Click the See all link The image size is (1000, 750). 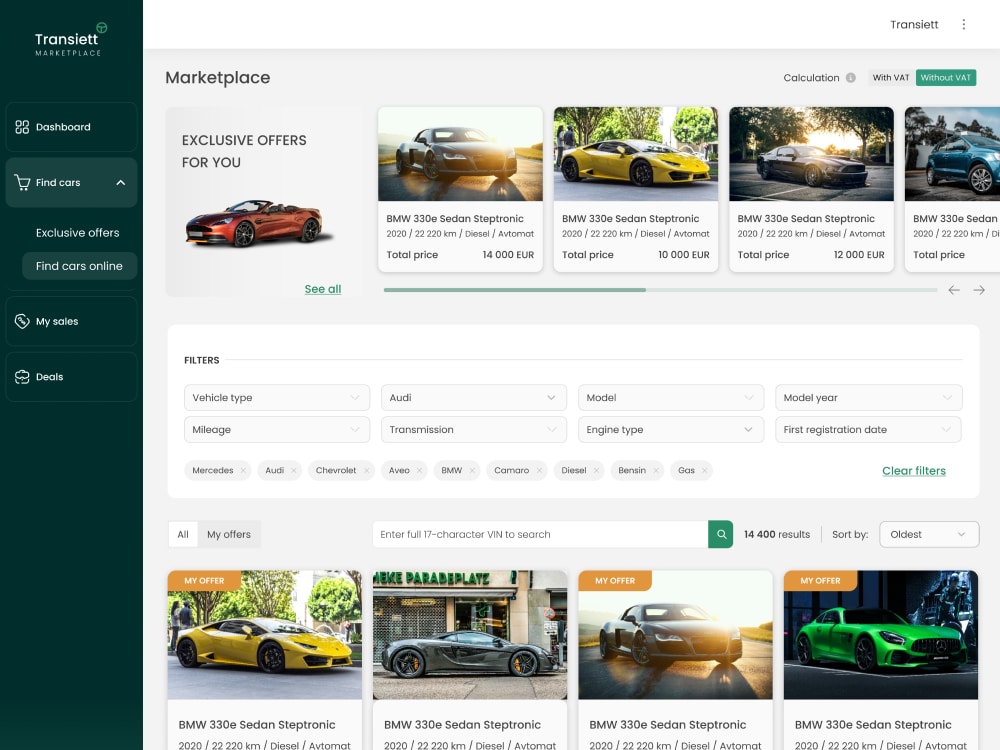pyautogui.click(x=323, y=289)
